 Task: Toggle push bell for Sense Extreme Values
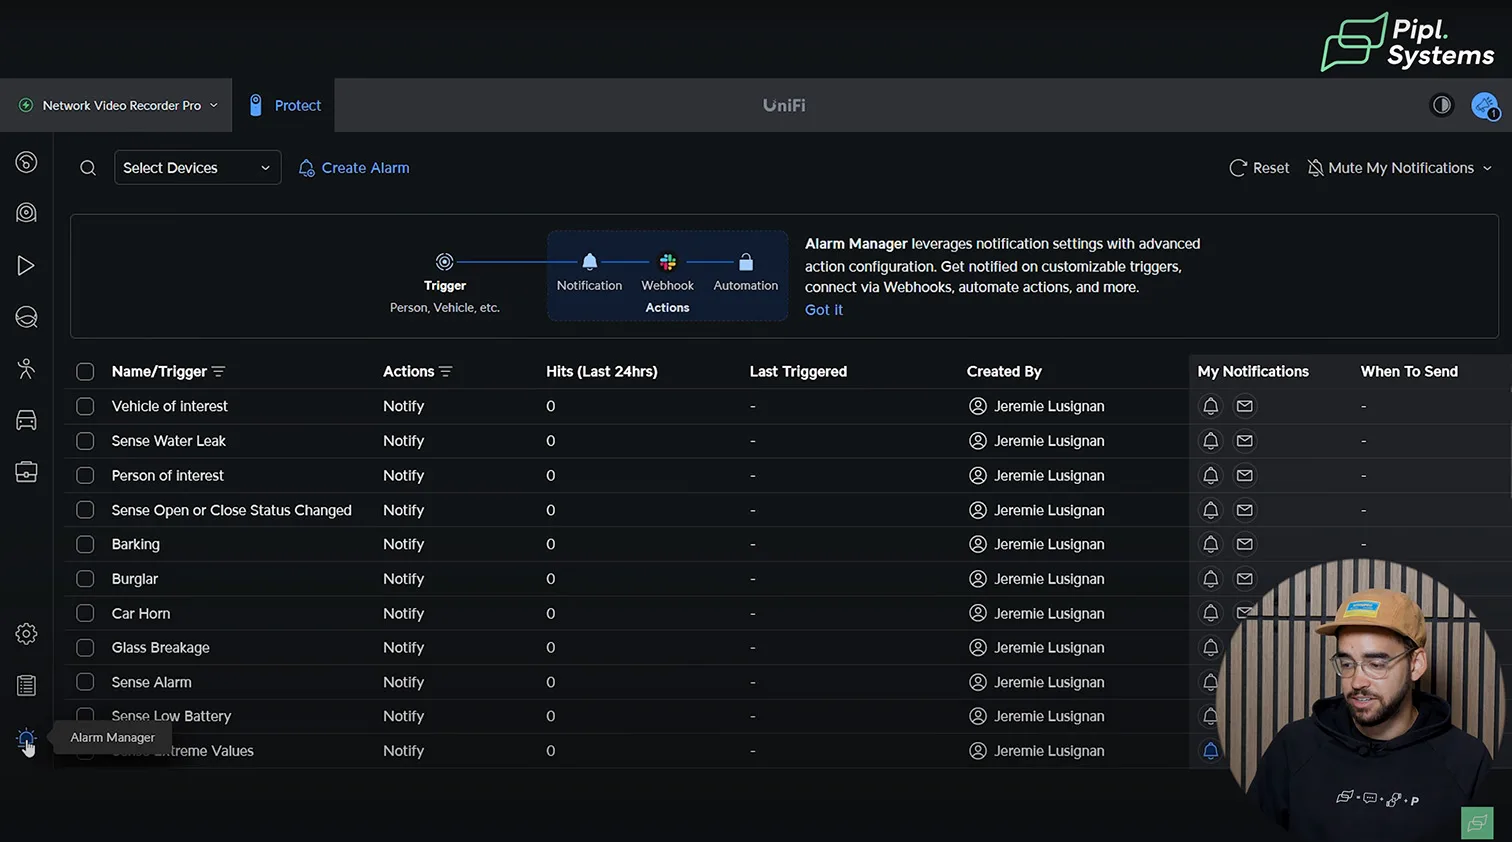click(x=1210, y=751)
